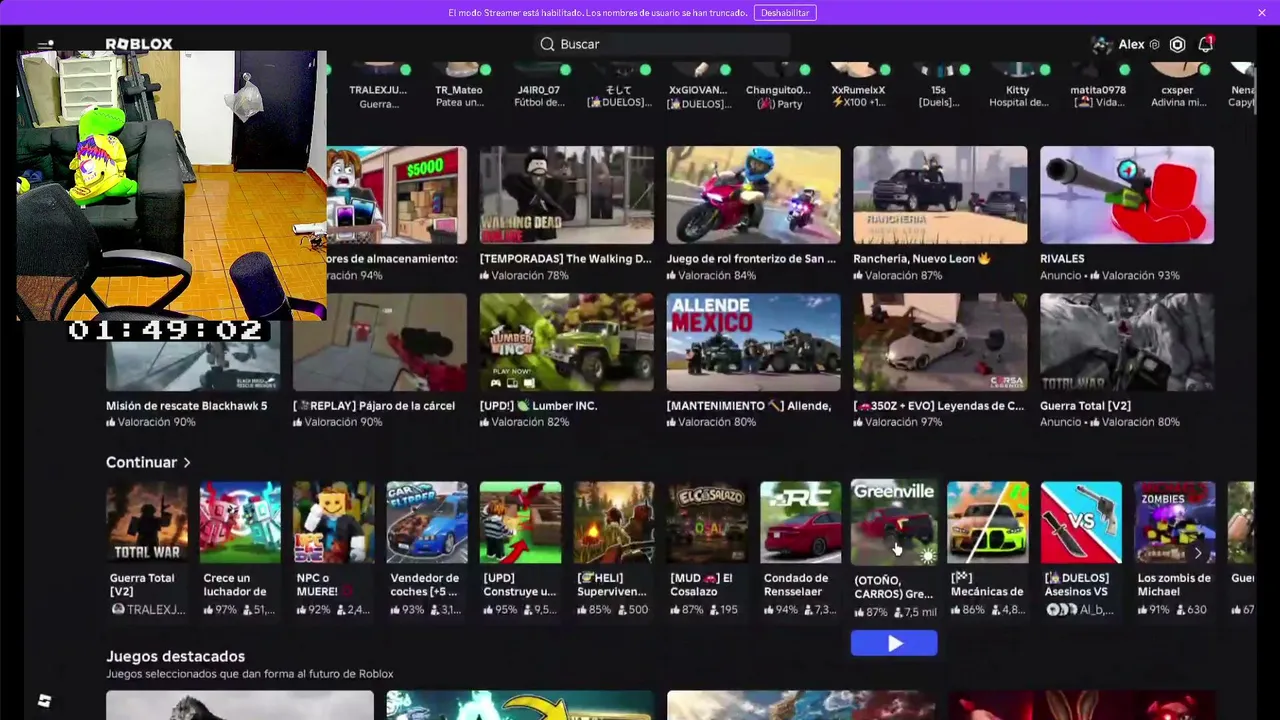Open Crece un luchador in Continuar row
The width and height of the screenshot is (1280, 720).
240,523
